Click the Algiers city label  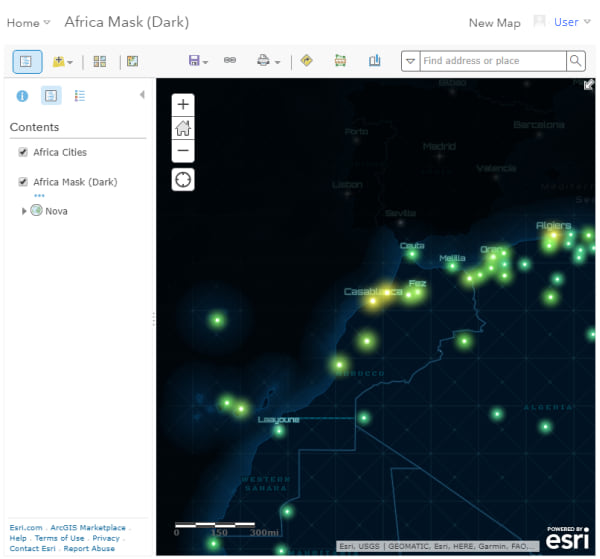click(553, 225)
